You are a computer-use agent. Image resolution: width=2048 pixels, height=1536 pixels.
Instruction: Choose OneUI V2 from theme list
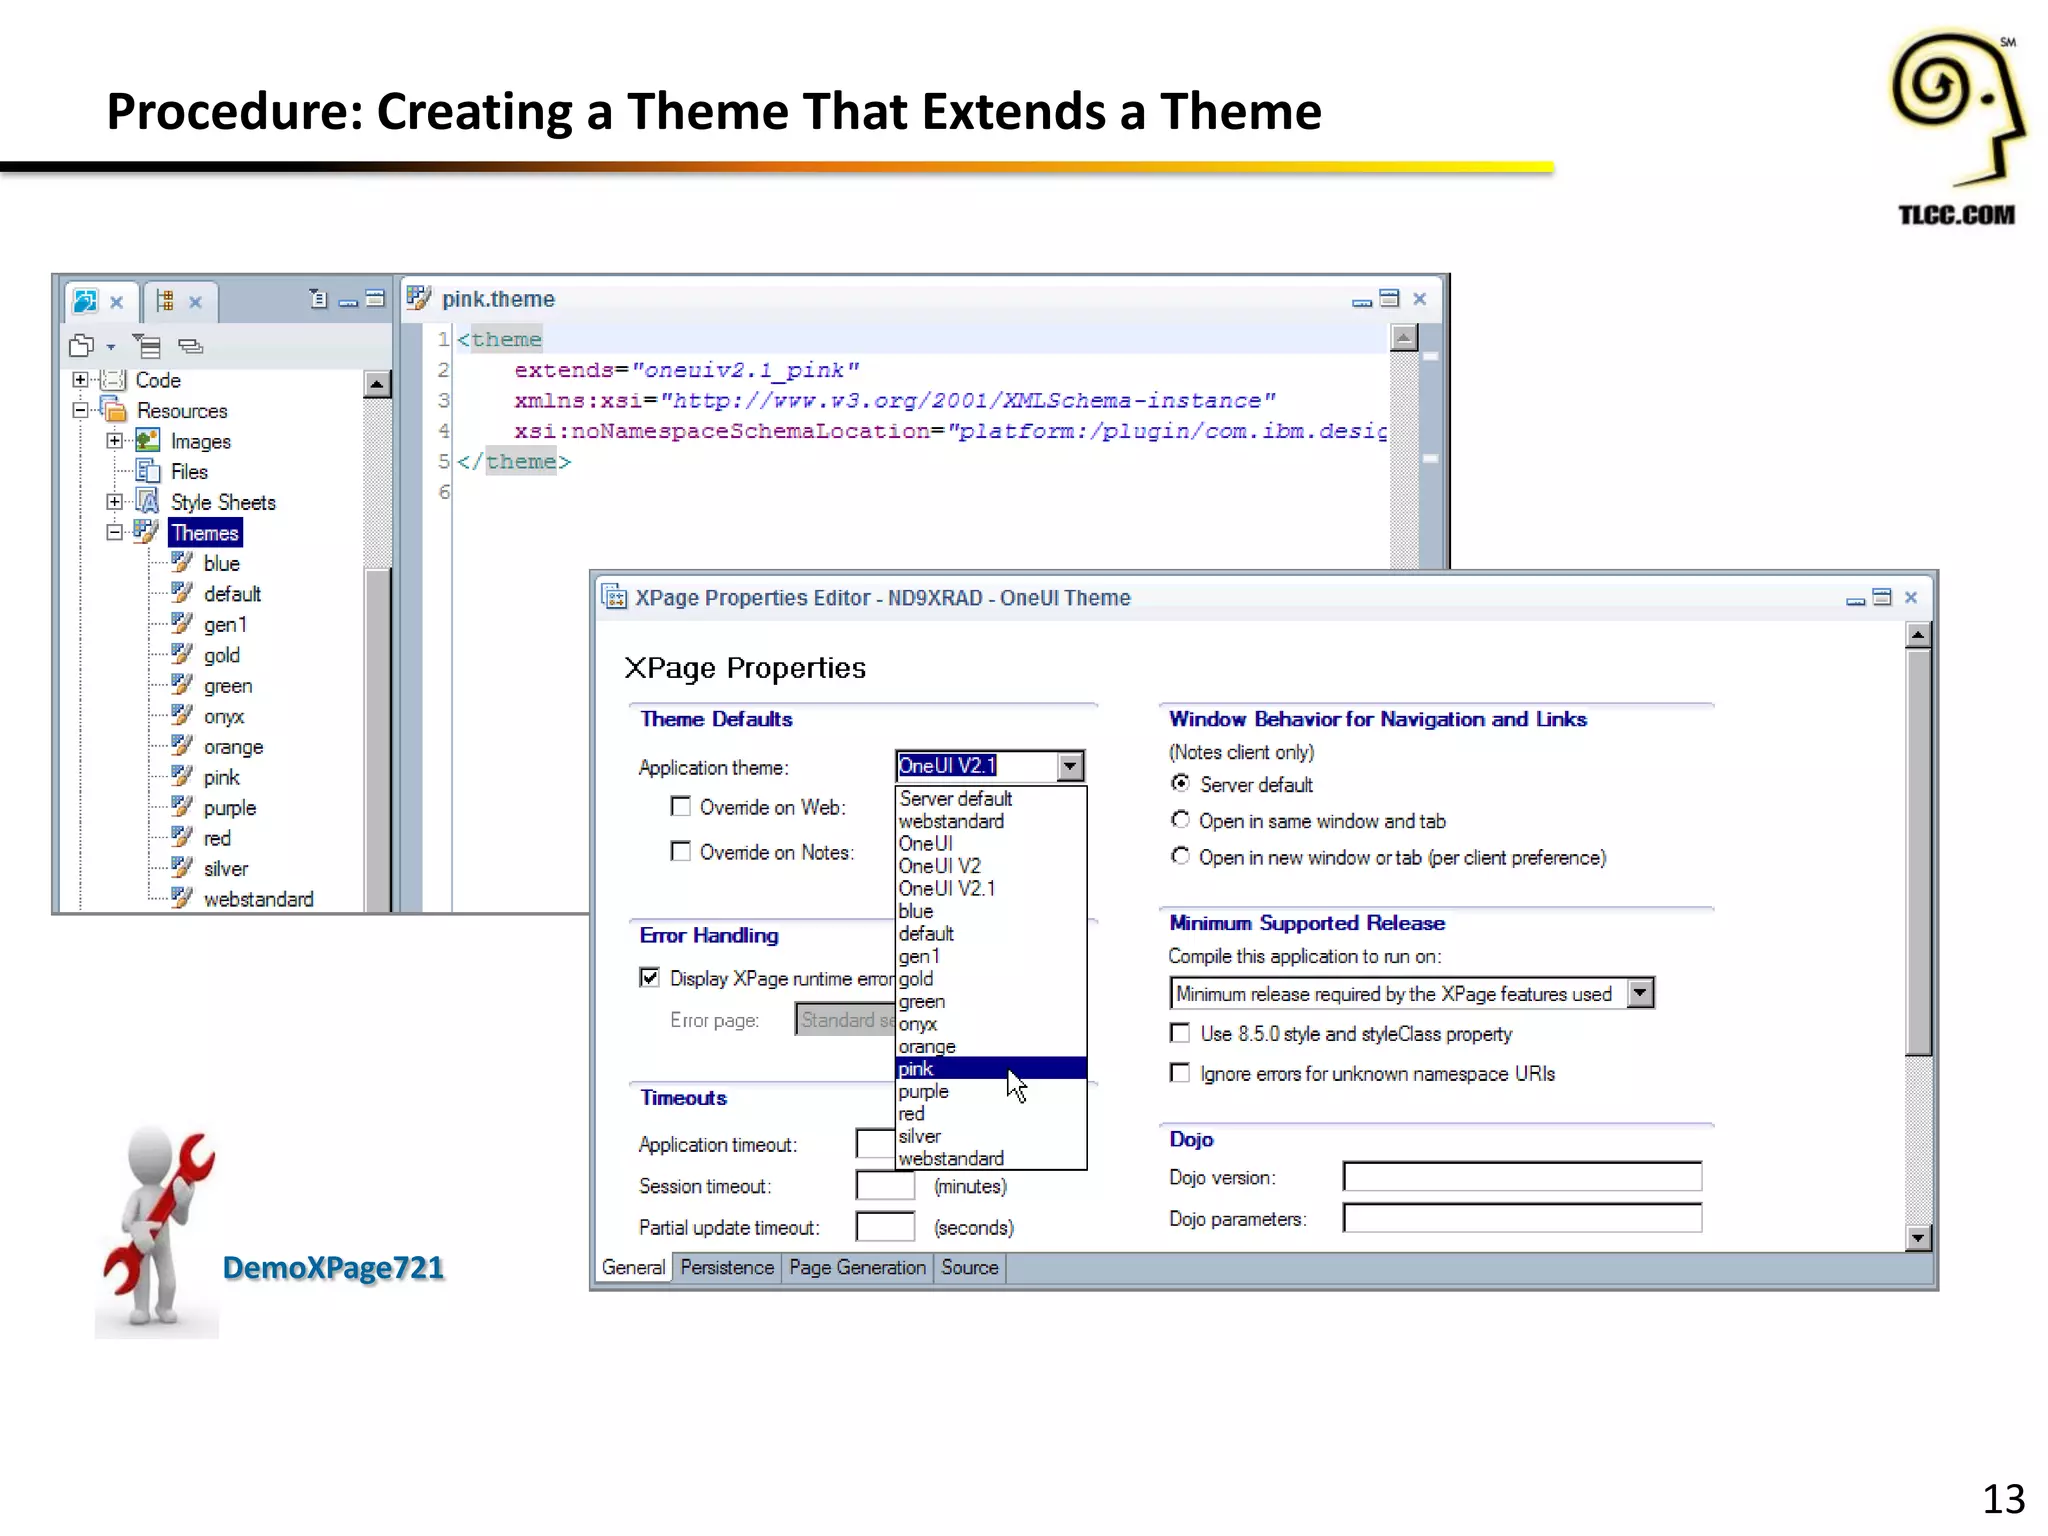[x=990, y=866]
